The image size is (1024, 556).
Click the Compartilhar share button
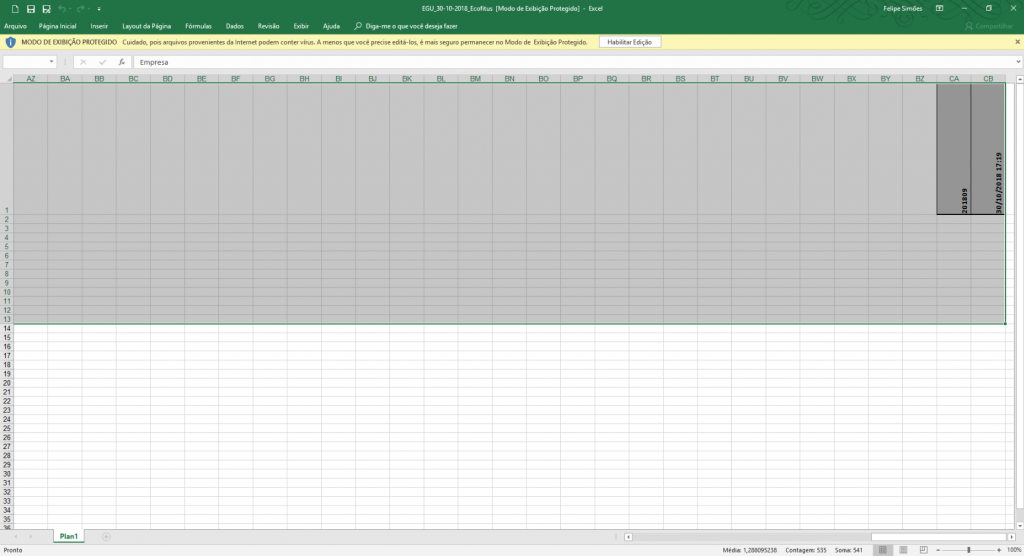[x=989, y=26]
